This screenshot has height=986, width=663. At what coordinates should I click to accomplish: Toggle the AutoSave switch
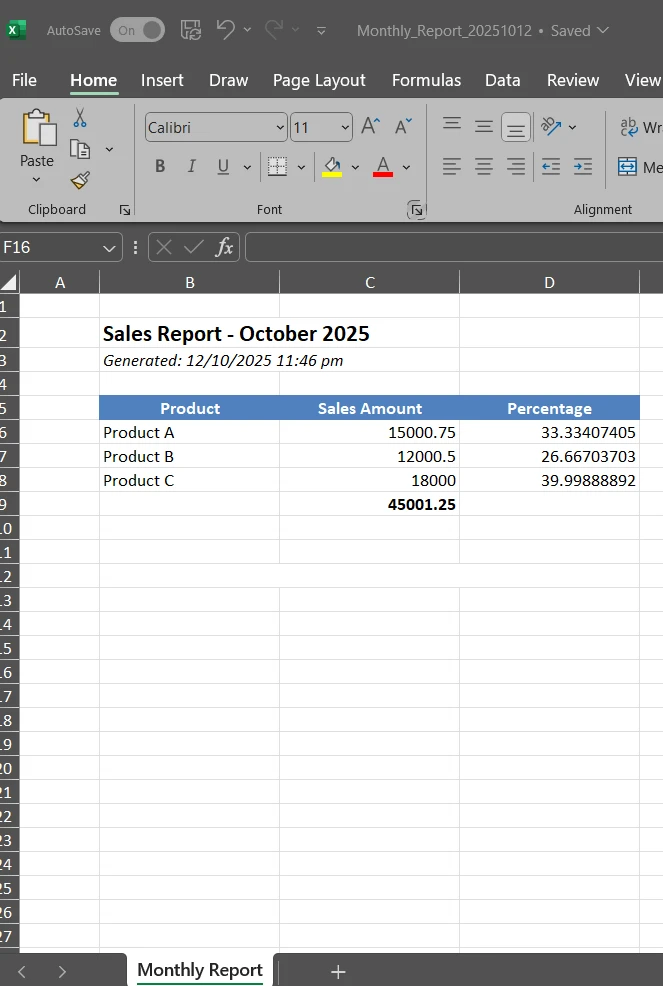[x=137, y=30]
